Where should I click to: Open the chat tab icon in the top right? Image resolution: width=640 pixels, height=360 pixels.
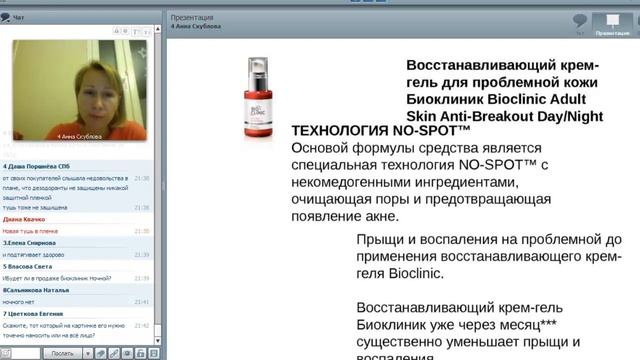tap(580, 21)
